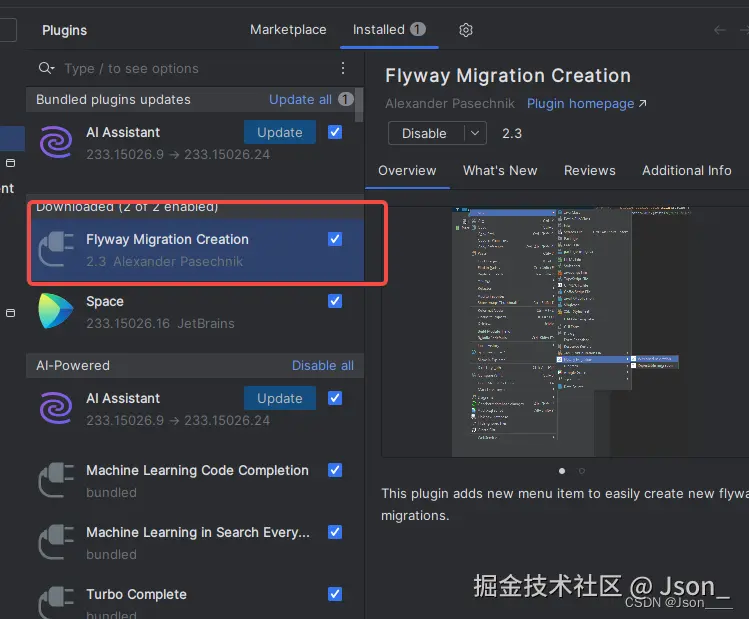
Task: Open the Overview tab
Action: click(x=407, y=171)
